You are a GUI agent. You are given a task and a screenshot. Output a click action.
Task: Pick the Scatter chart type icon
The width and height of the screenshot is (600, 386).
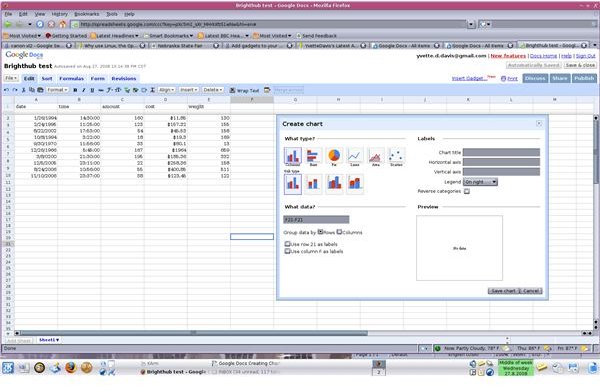point(396,156)
